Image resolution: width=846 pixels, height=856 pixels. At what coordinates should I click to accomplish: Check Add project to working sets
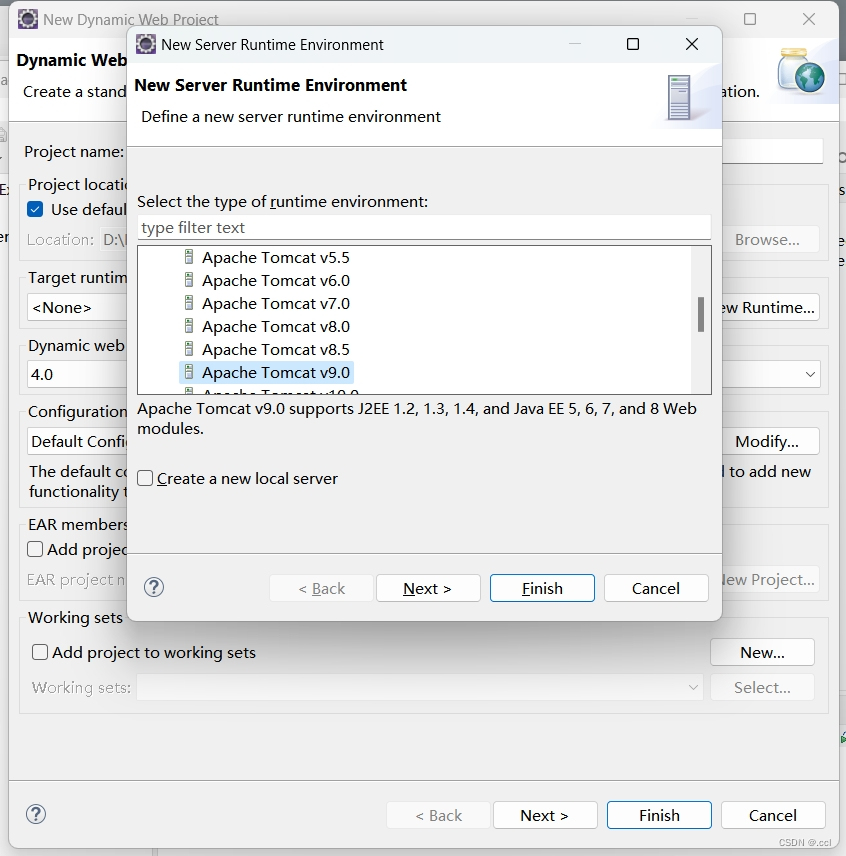pyautogui.click(x=40, y=652)
